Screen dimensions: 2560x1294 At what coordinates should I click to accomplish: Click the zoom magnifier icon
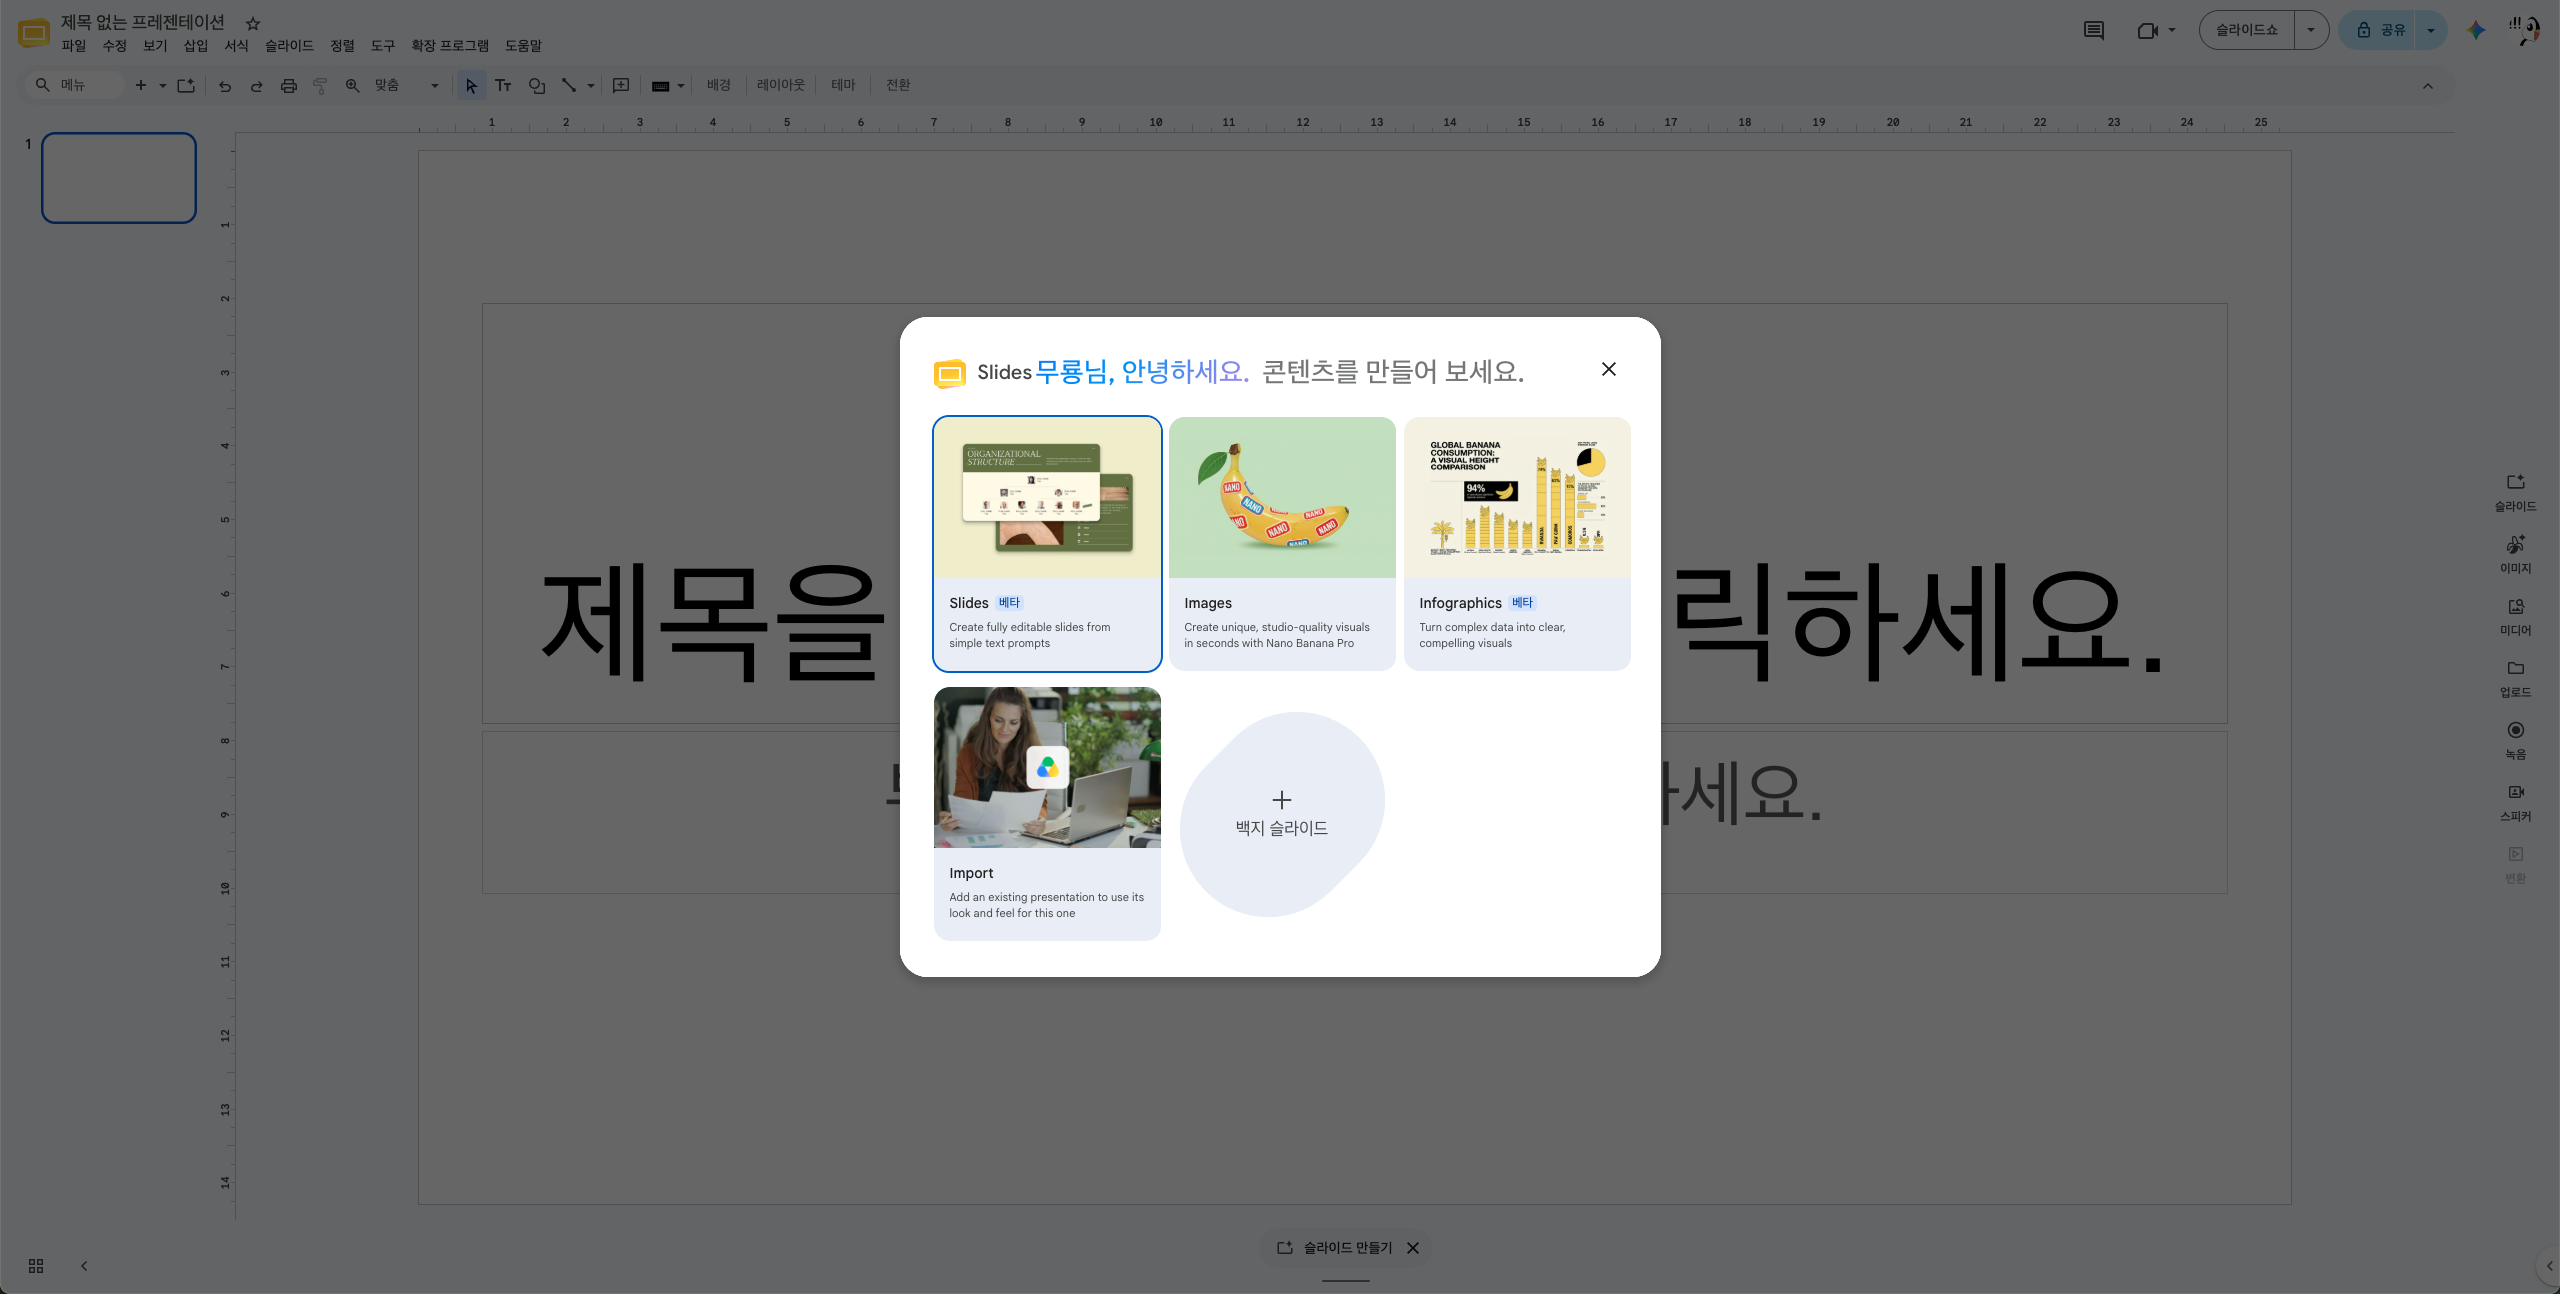coord(352,86)
